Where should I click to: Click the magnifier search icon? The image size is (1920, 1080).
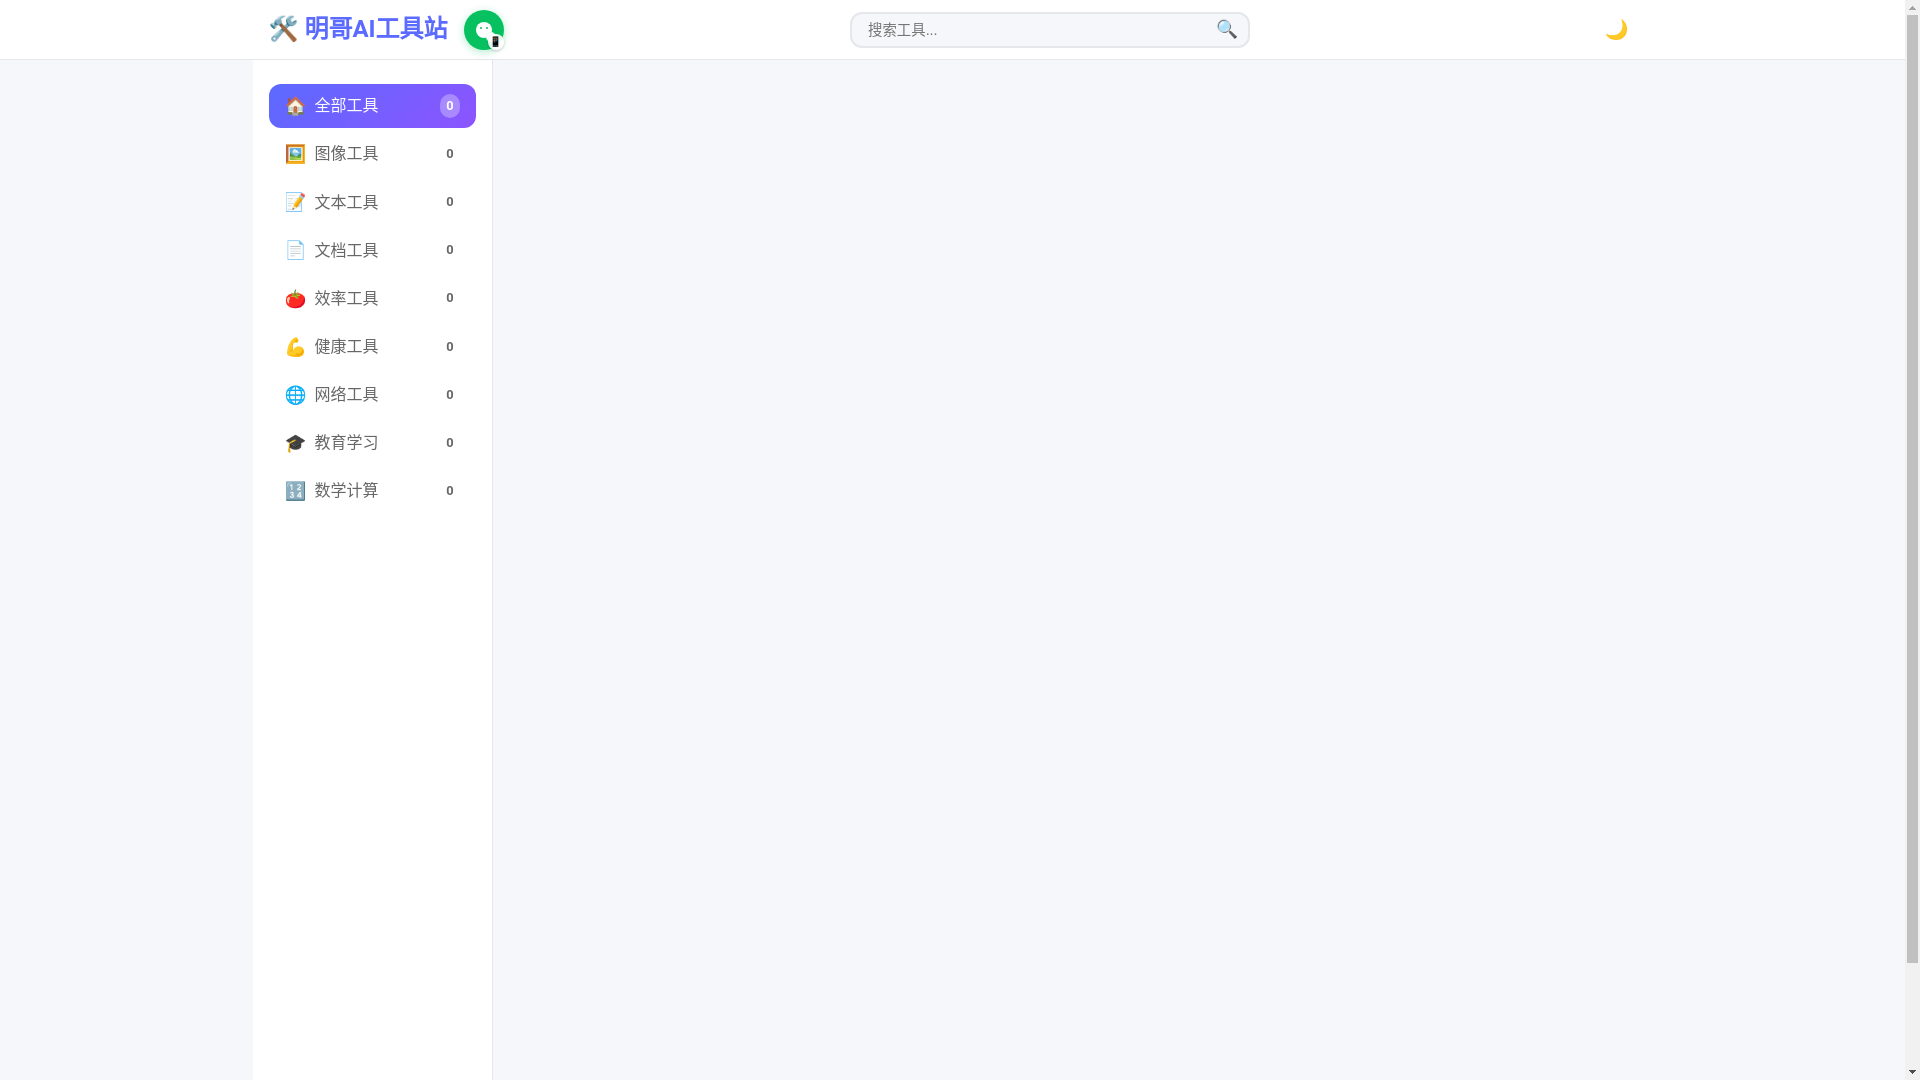pyautogui.click(x=1227, y=30)
